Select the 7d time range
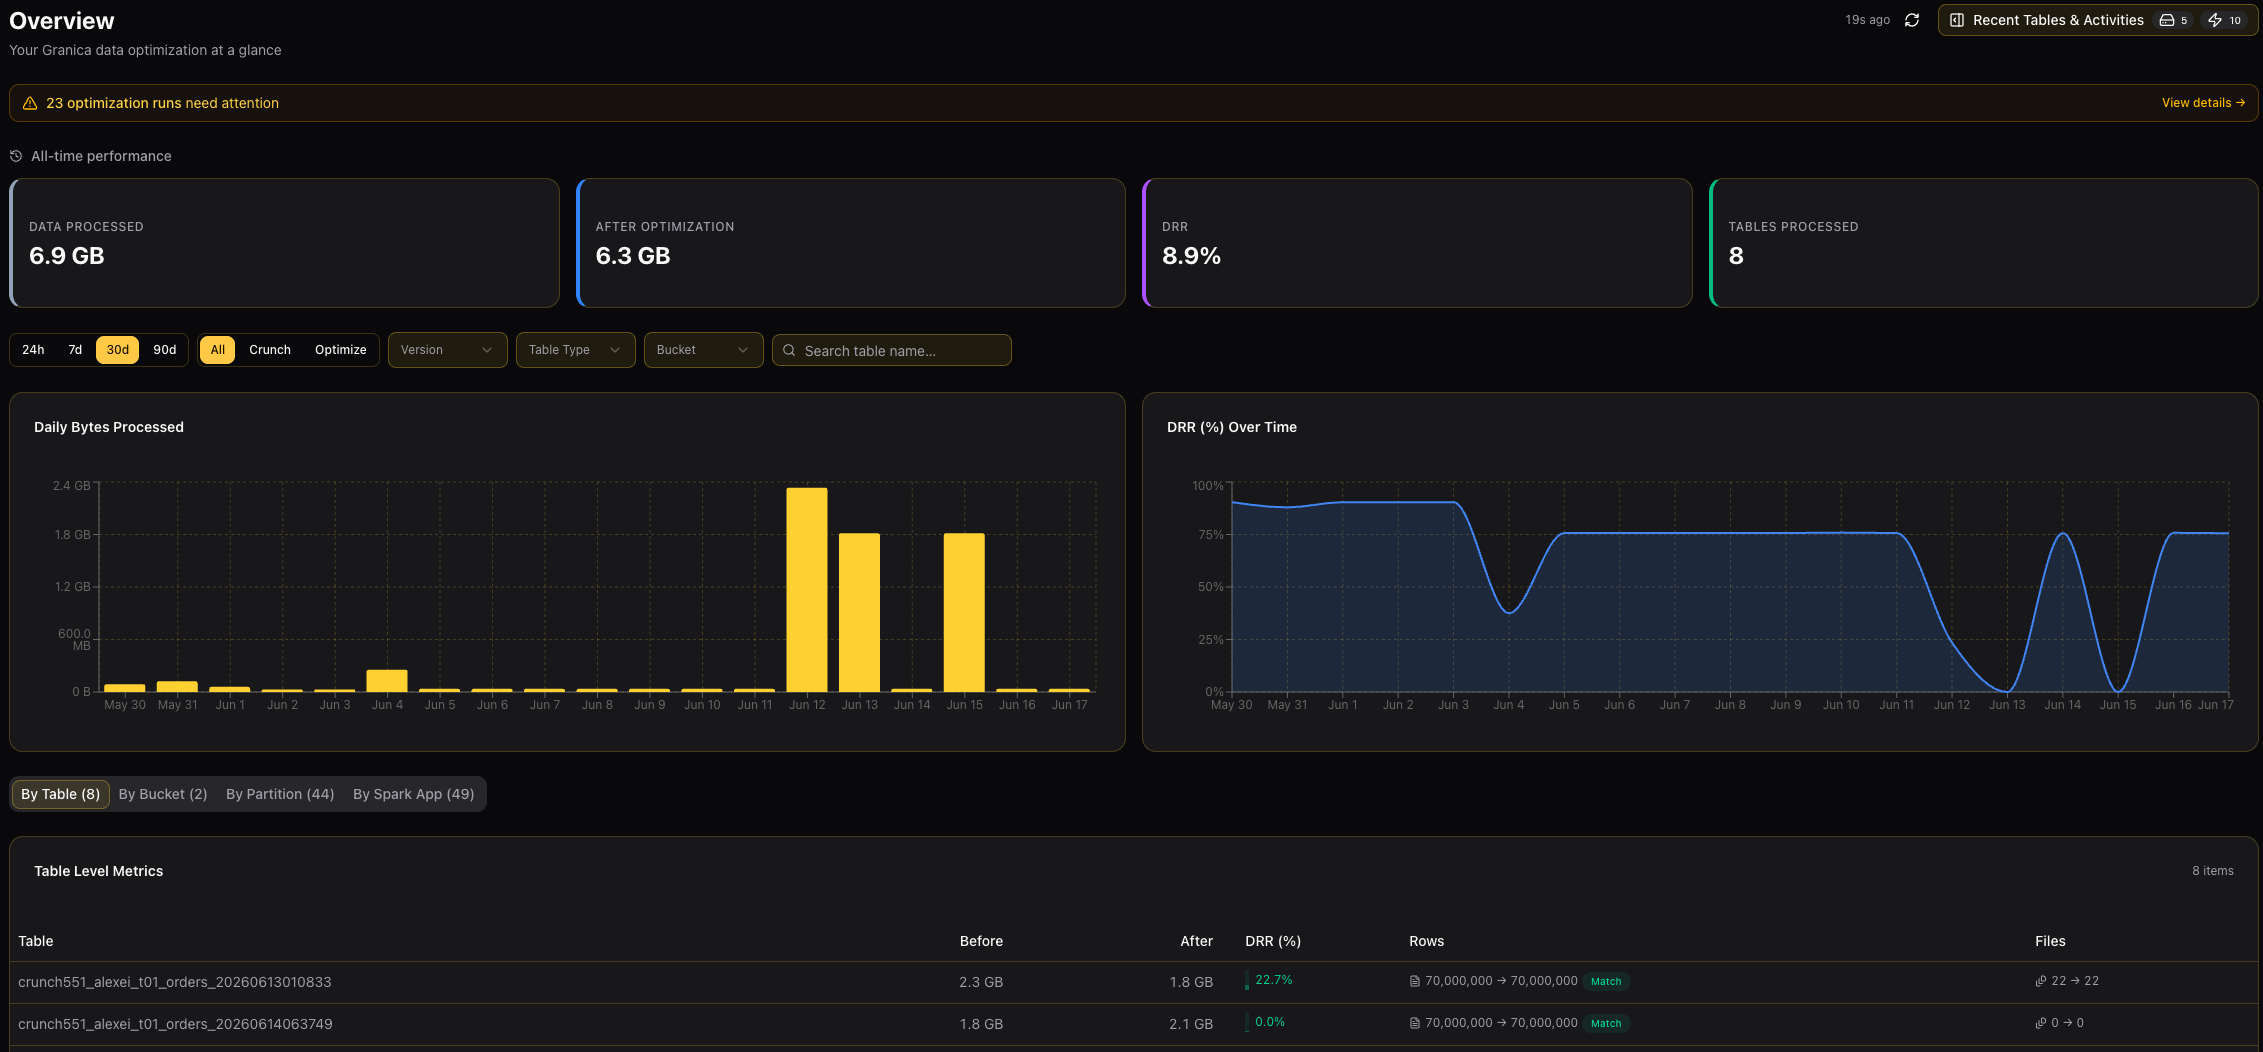2263x1052 pixels. point(75,350)
